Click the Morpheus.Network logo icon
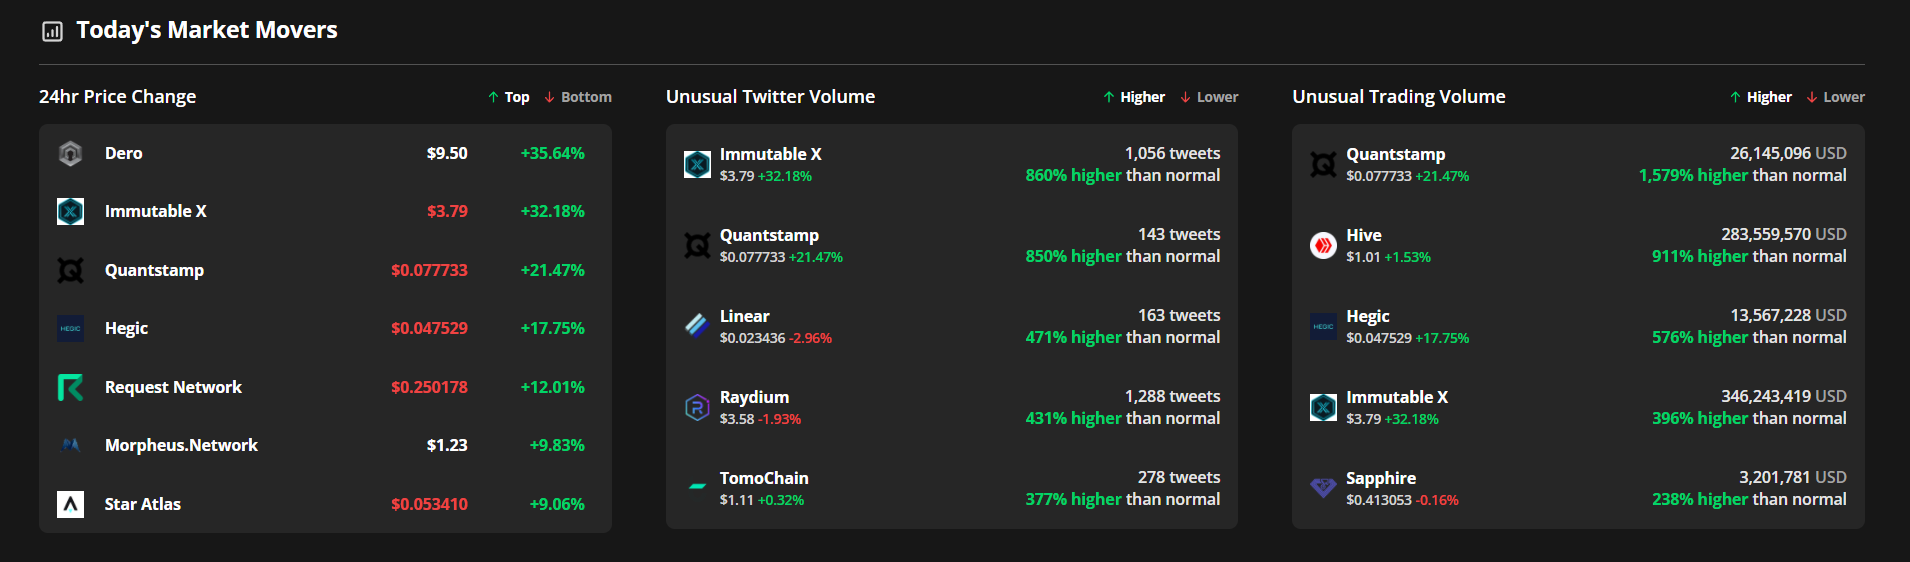Viewport: 1910px width, 562px height. click(70, 445)
